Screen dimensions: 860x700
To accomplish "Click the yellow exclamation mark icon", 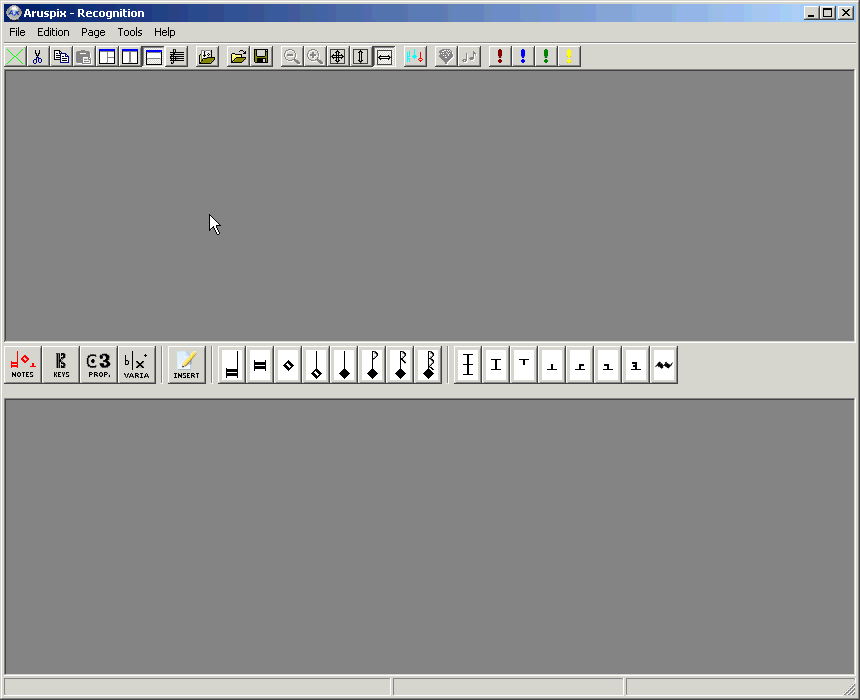I will tap(569, 57).
